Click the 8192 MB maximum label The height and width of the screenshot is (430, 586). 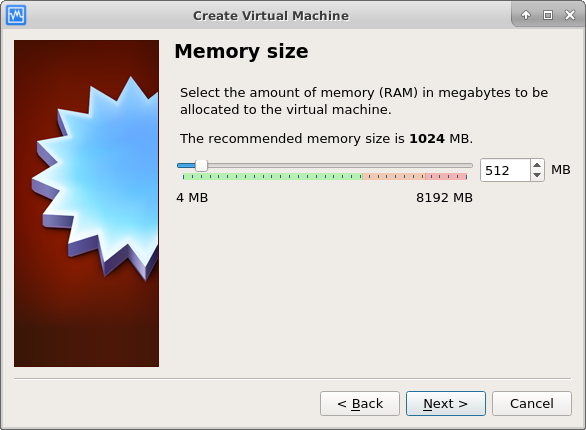click(x=444, y=198)
